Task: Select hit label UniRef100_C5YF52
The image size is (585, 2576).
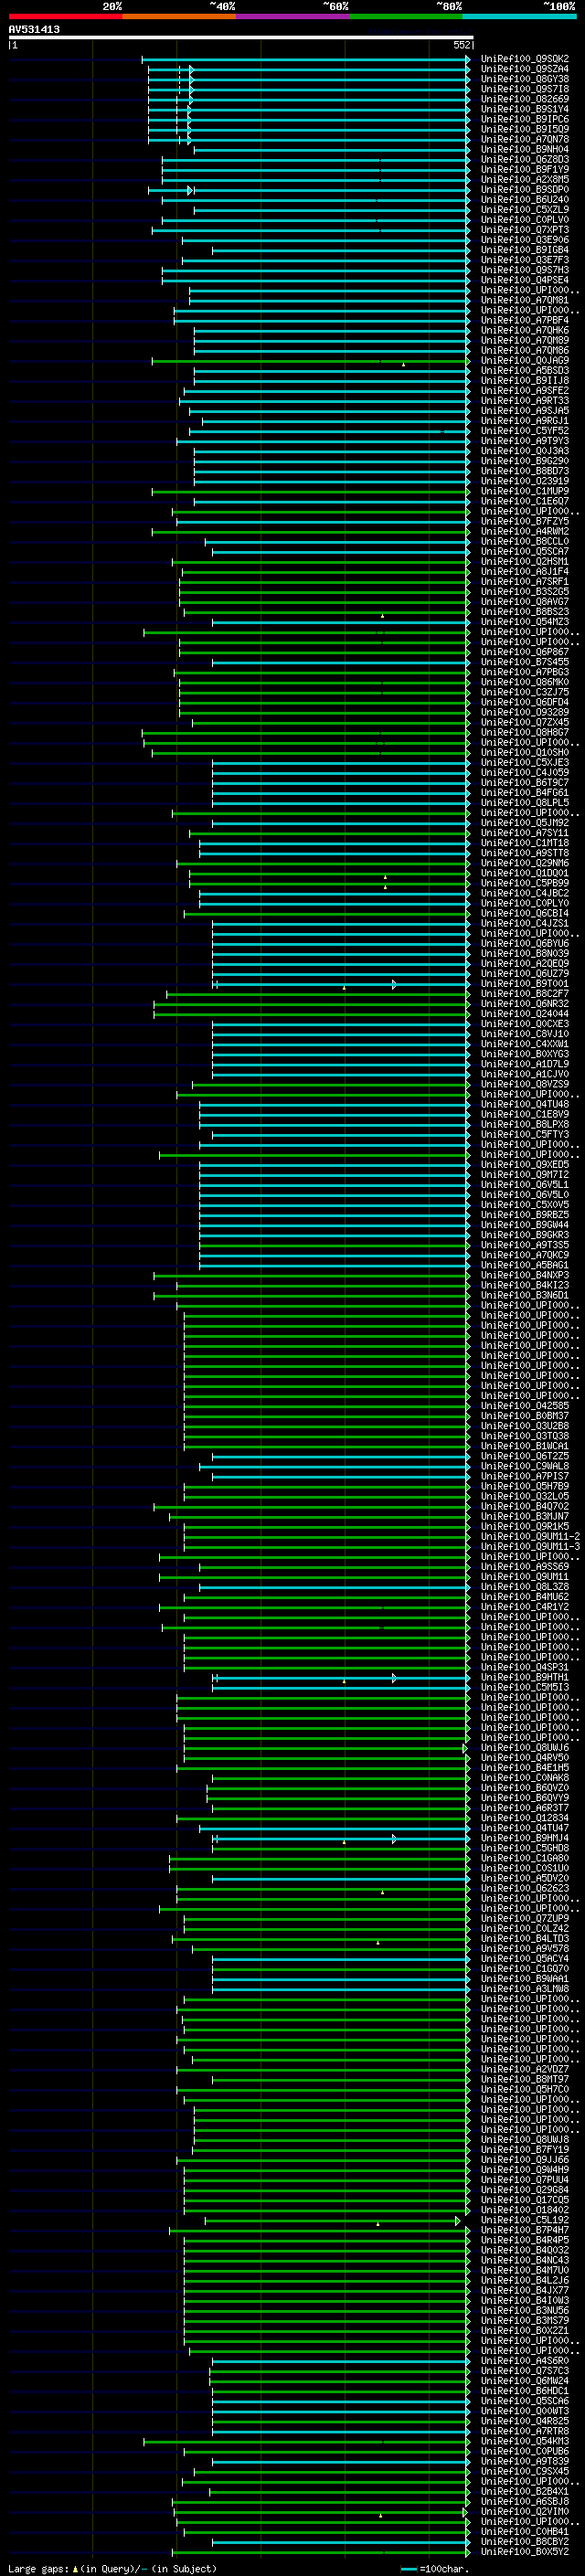Action: (525, 431)
